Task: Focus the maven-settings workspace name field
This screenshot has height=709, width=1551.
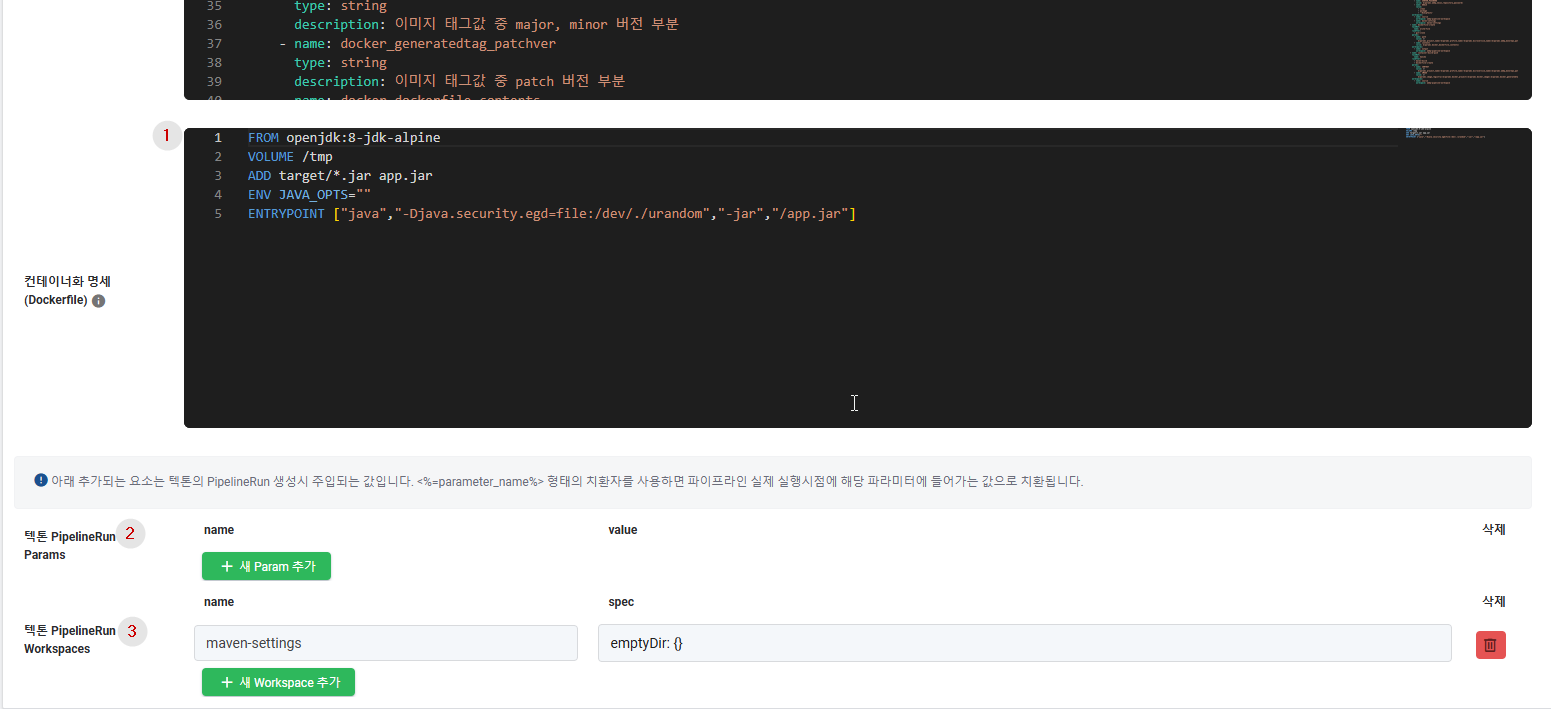Action: point(386,643)
